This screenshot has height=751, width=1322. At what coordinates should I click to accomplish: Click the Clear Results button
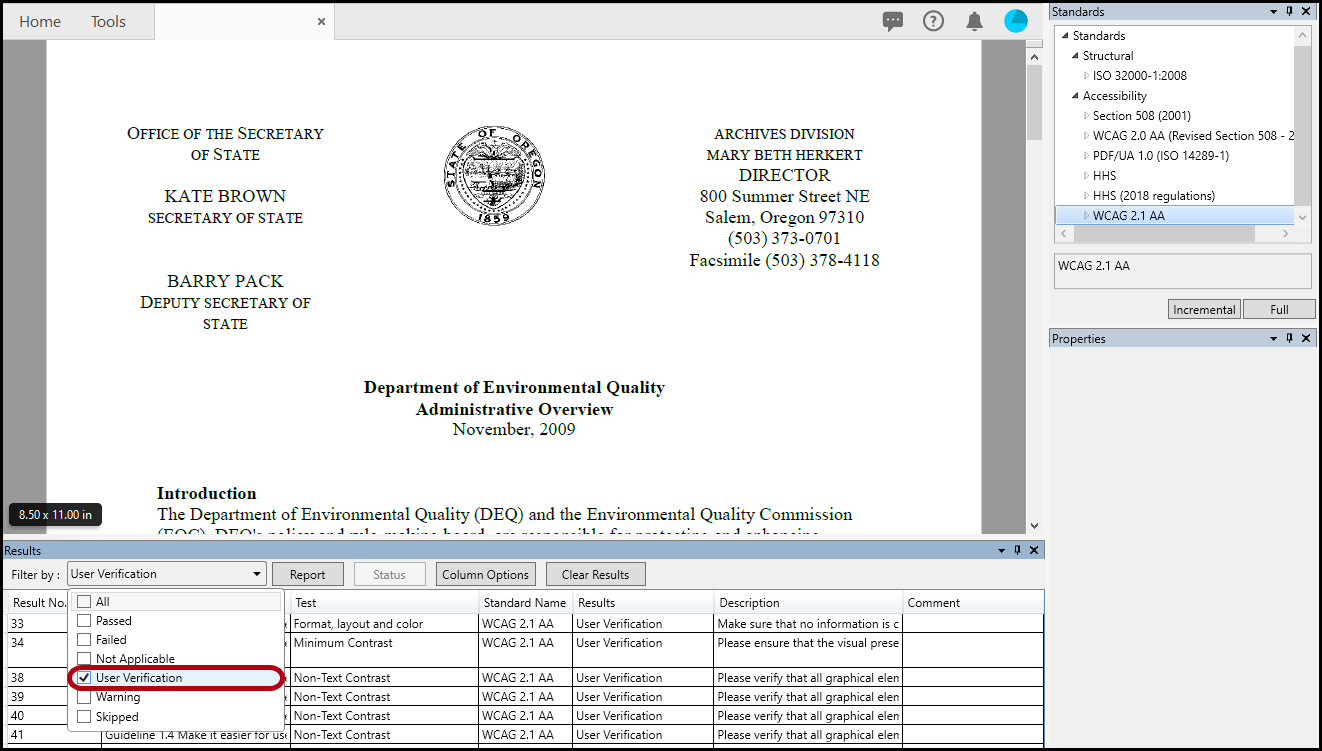pos(595,574)
